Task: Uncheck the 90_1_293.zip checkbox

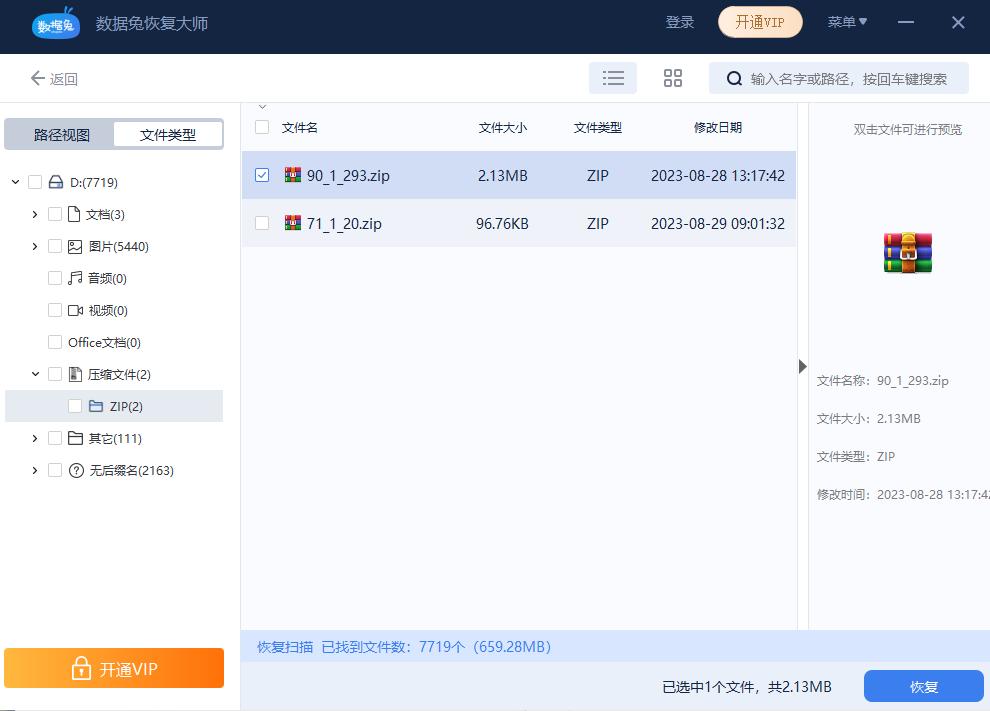Action: (x=261, y=175)
